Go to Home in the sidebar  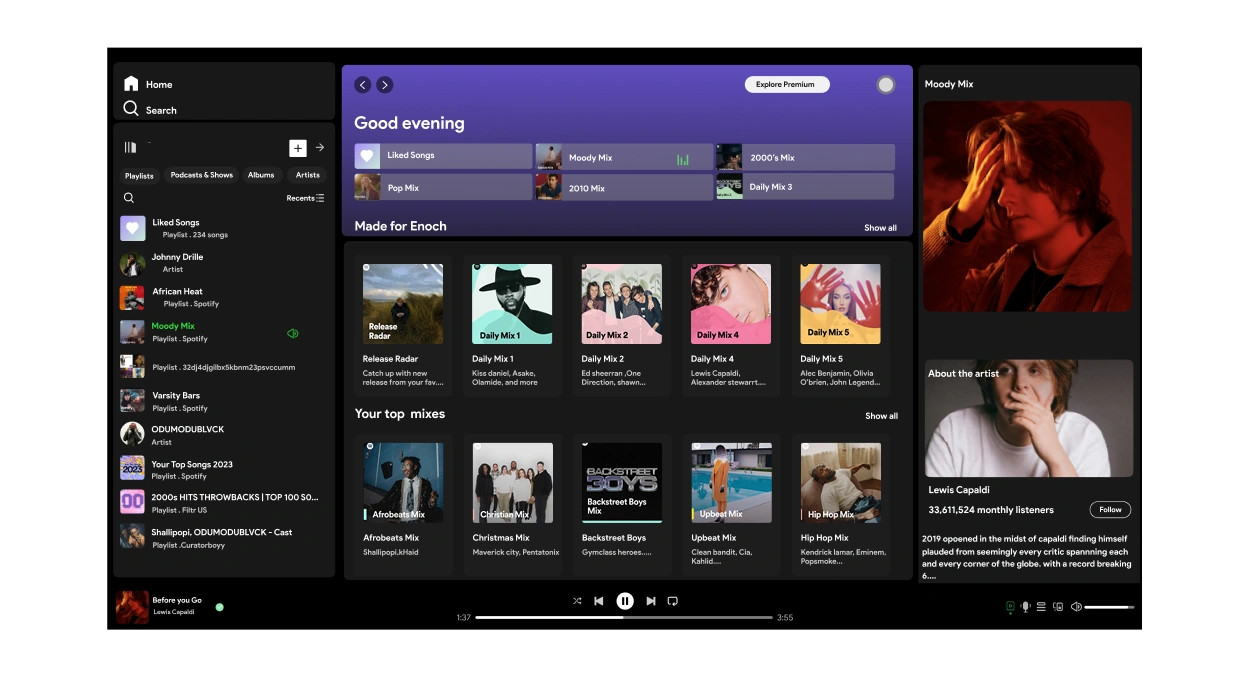148,84
